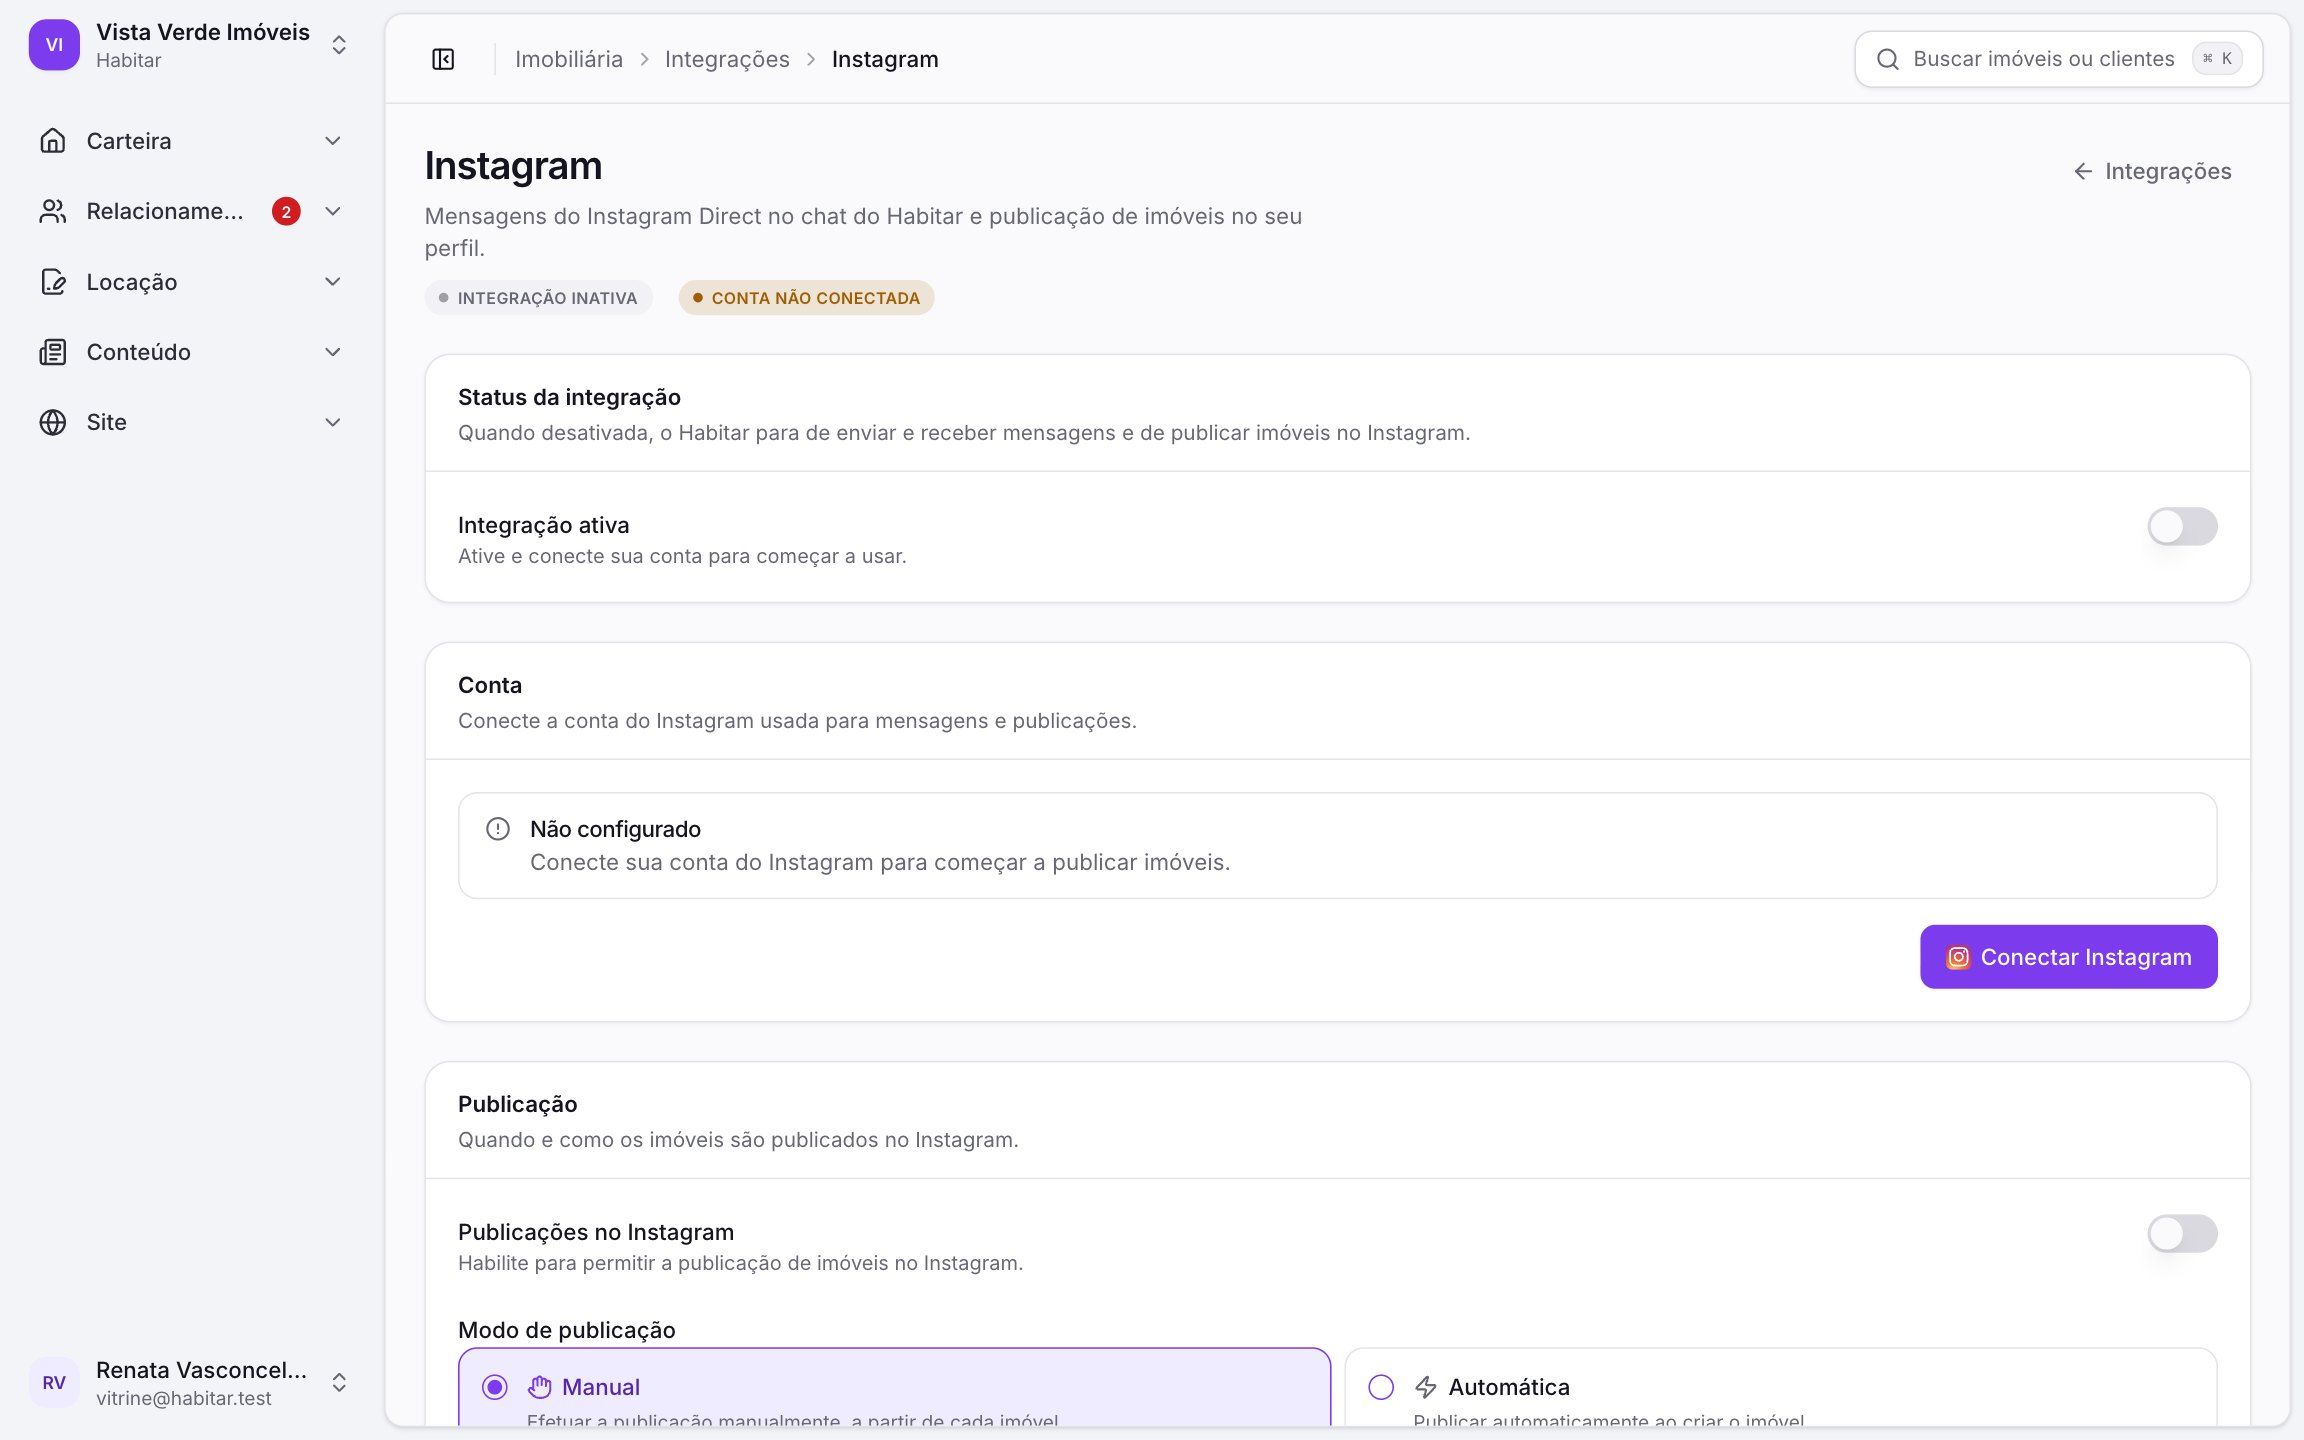Screen dimensions: 2304x1440
Task: Go to Integrações breadcrumb
Action: click(727, 59)
